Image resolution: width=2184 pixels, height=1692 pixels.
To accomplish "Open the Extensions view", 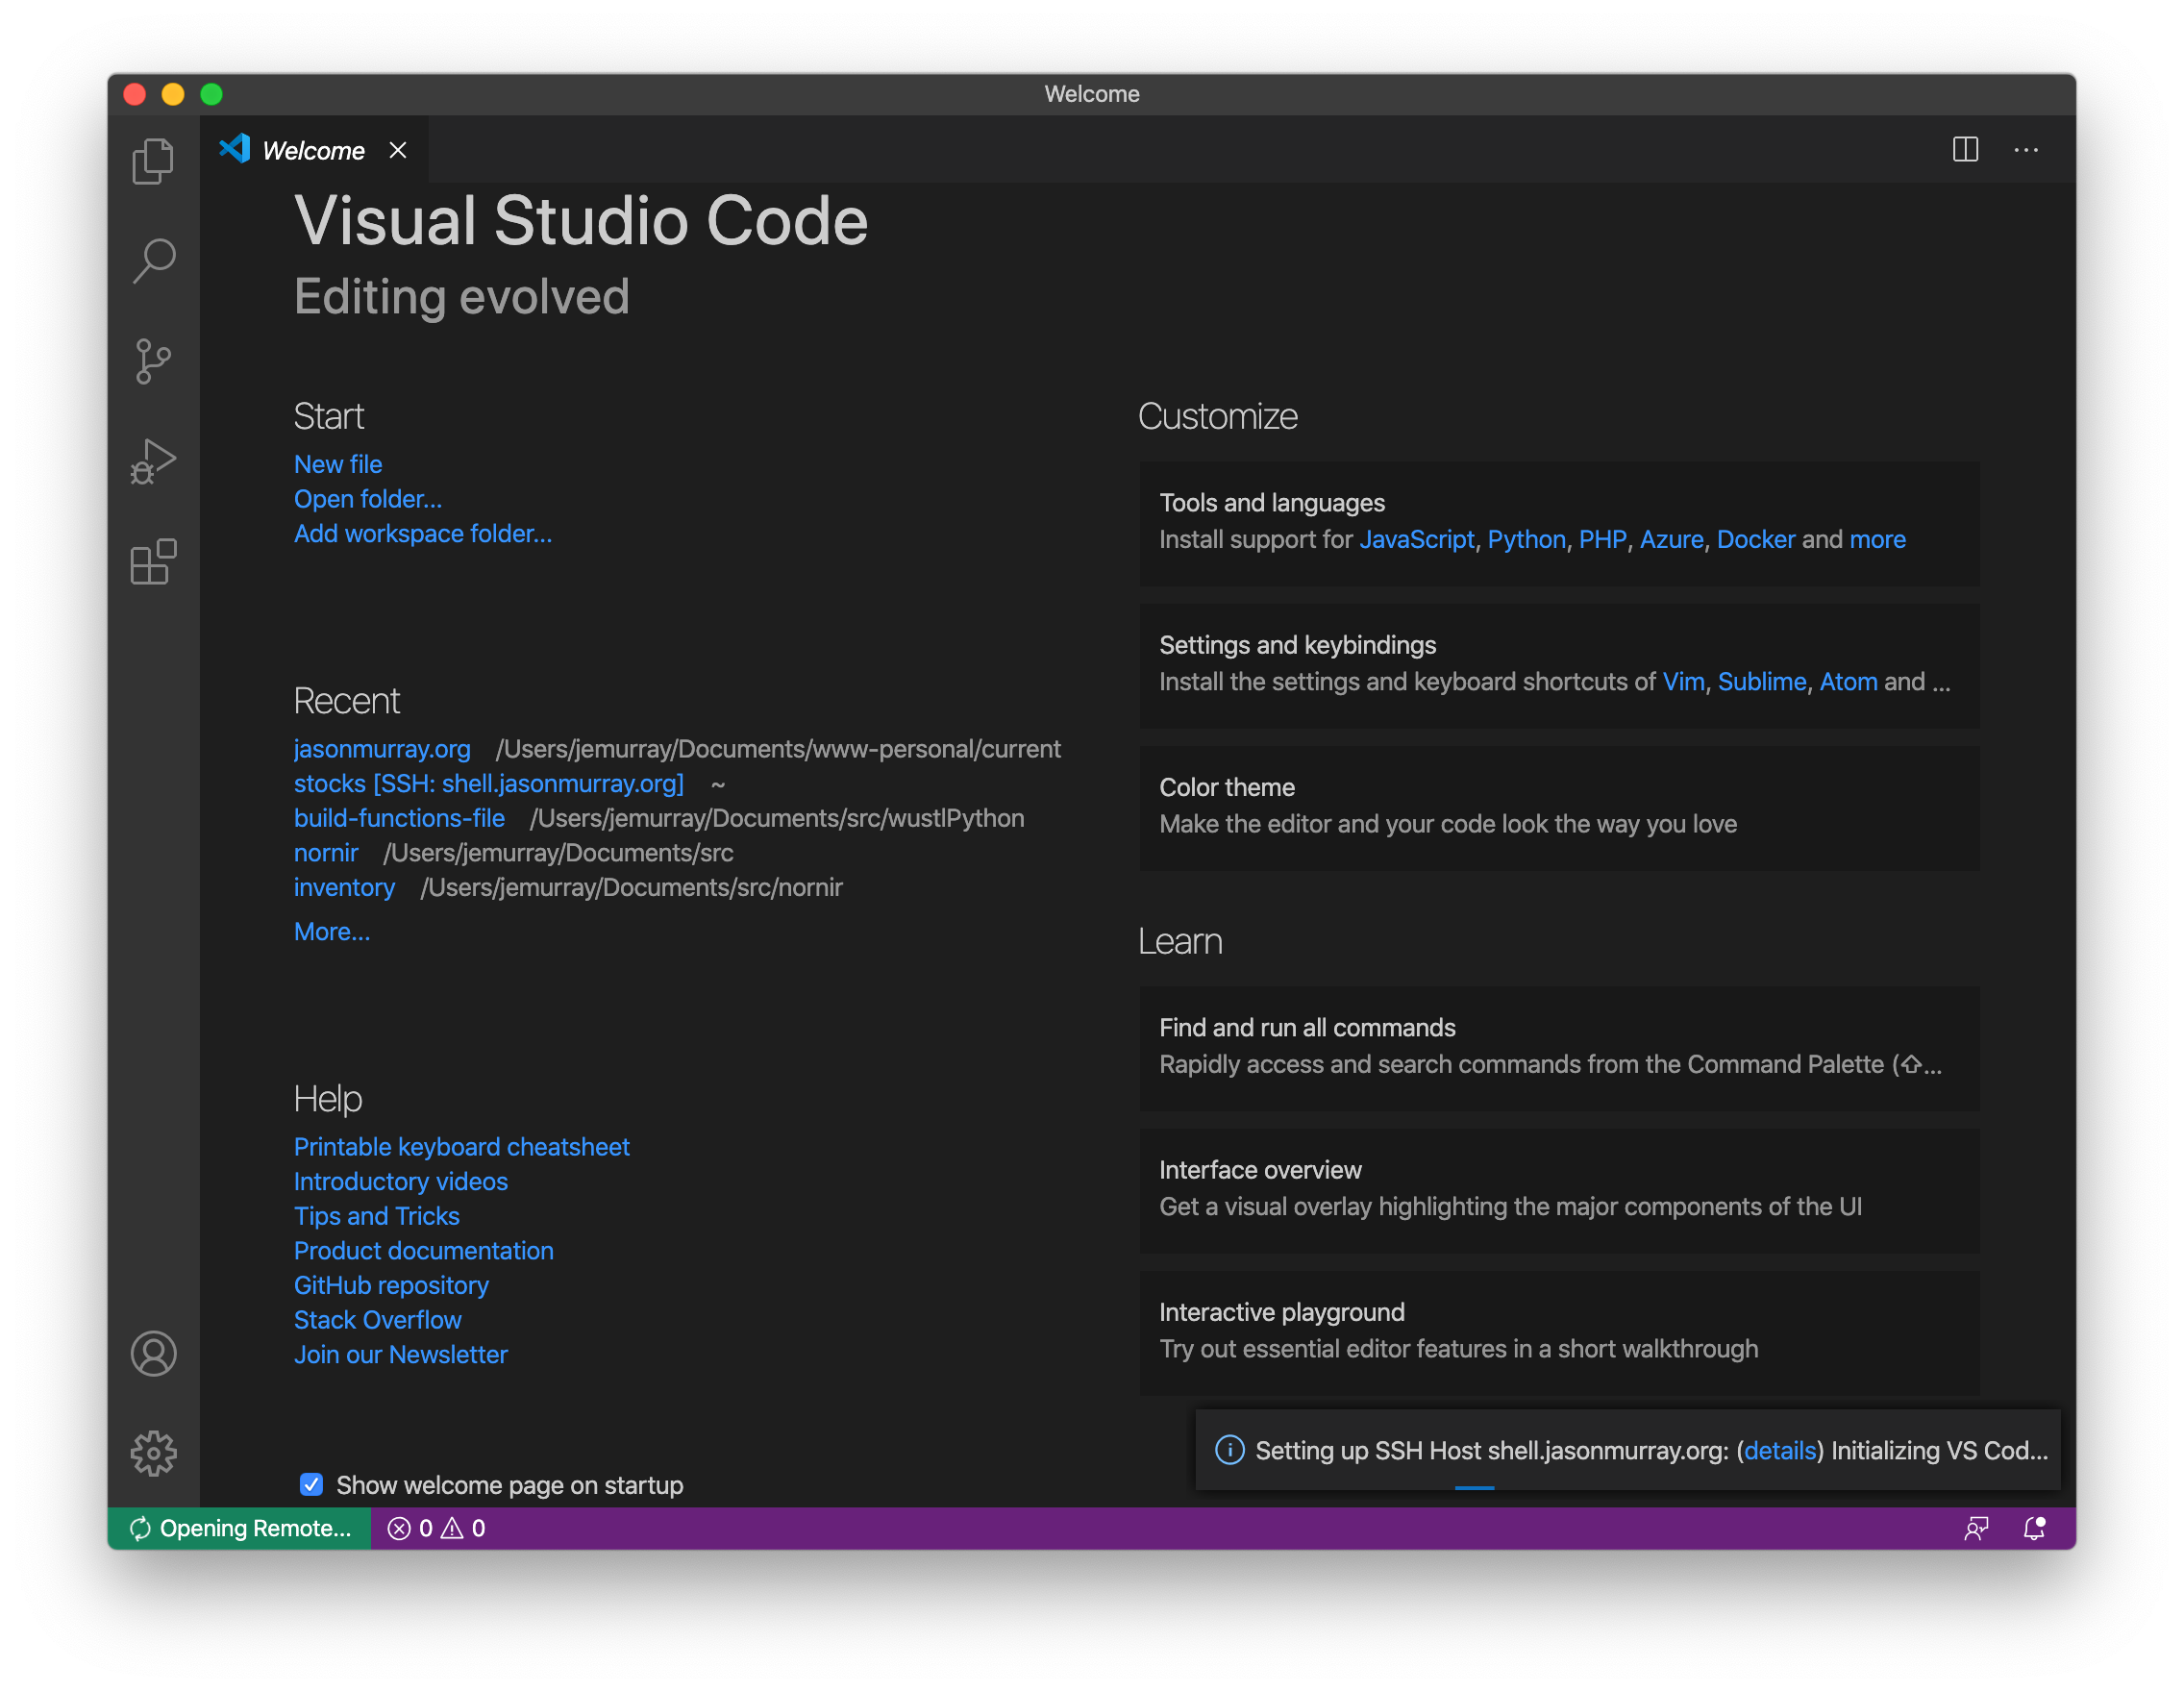I will 154,563.
